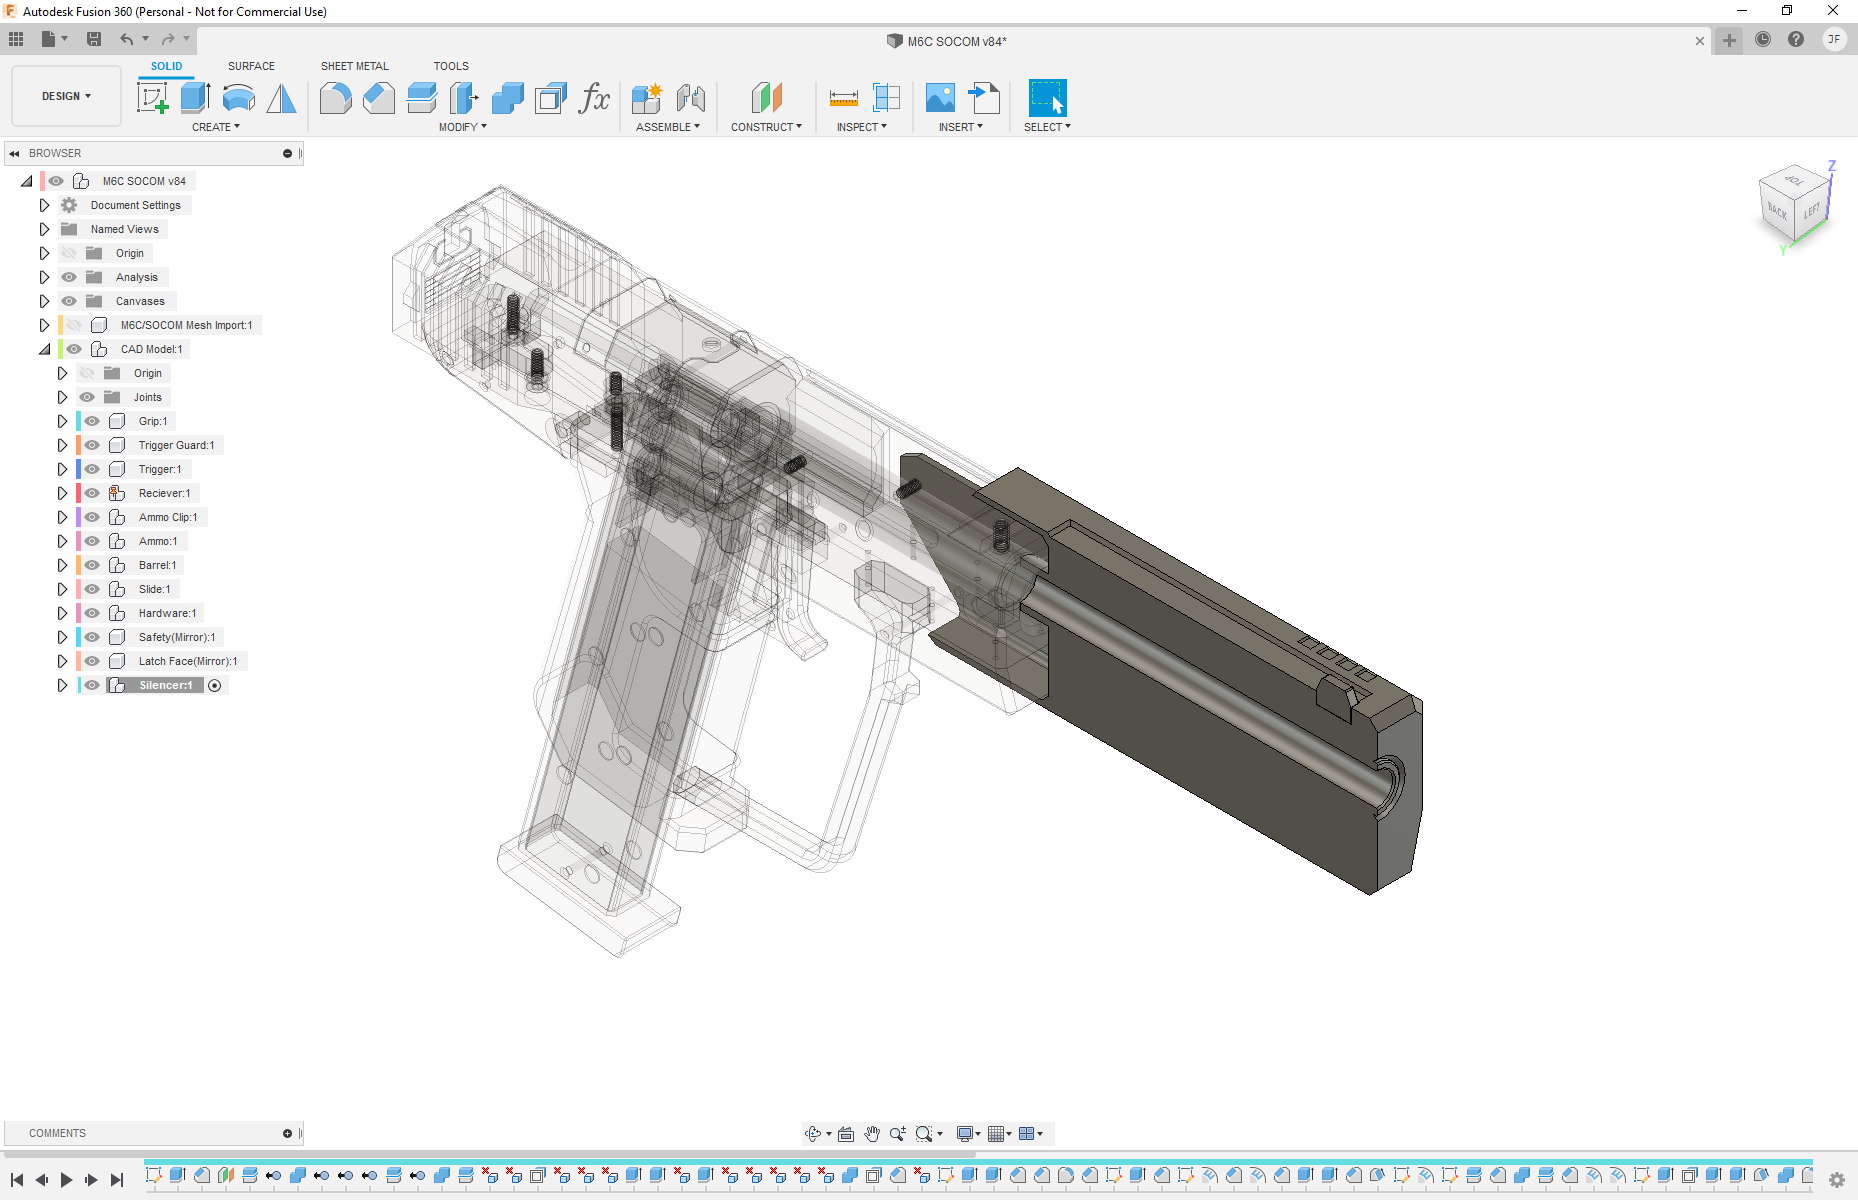Collapse the CAD Model:1 node

(44, 349)
